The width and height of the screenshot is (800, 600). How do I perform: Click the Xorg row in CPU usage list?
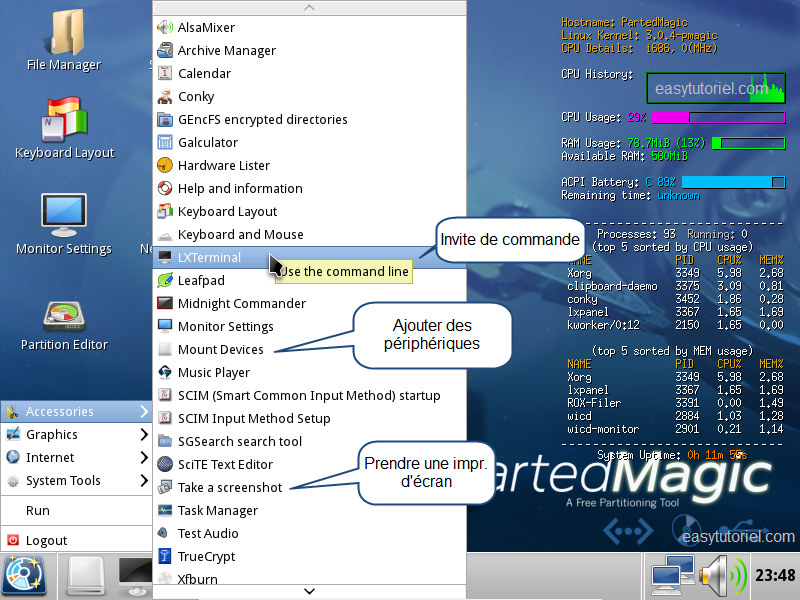point(675,273)
